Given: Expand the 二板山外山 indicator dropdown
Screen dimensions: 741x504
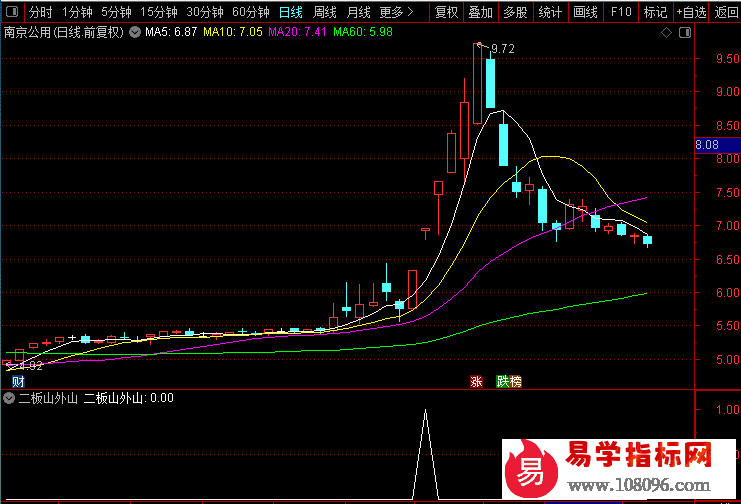Looking at the screenshot, I should (9, 398).
